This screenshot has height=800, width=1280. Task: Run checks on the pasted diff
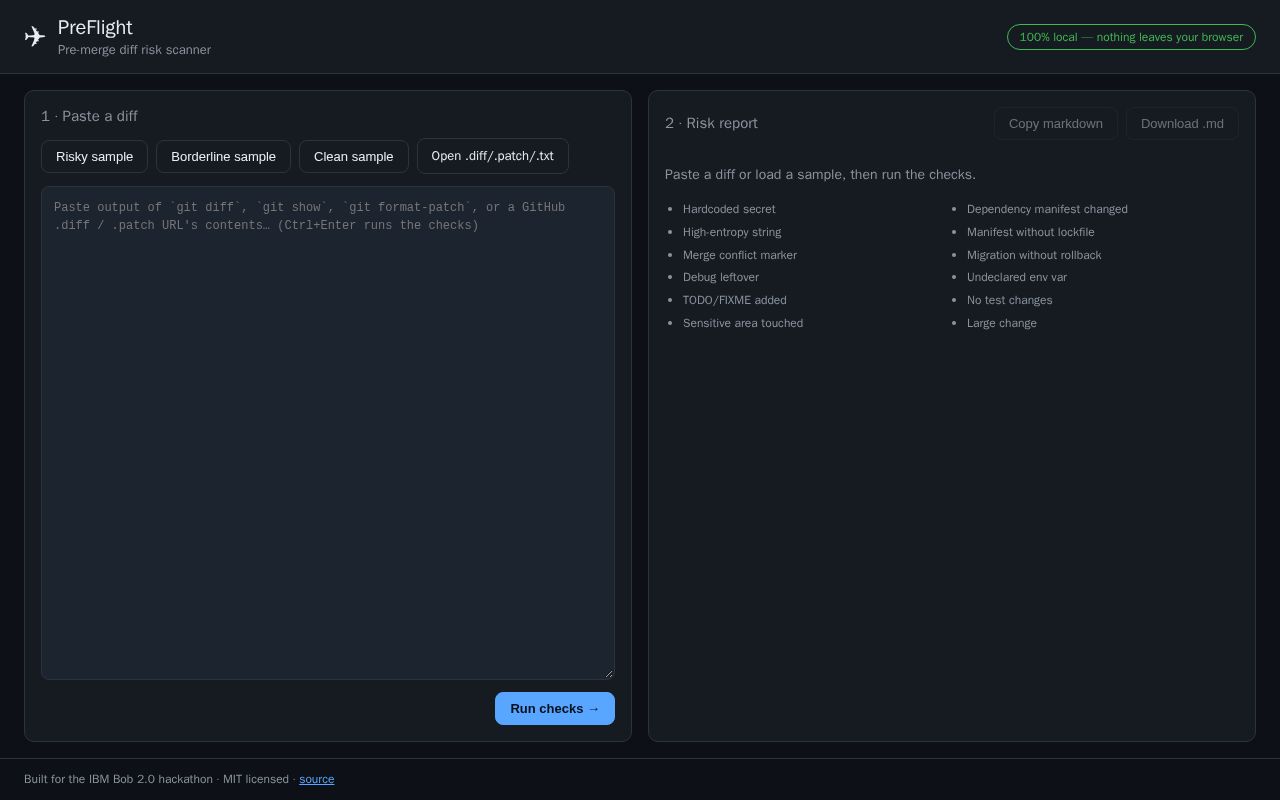[x=555, y=708]
